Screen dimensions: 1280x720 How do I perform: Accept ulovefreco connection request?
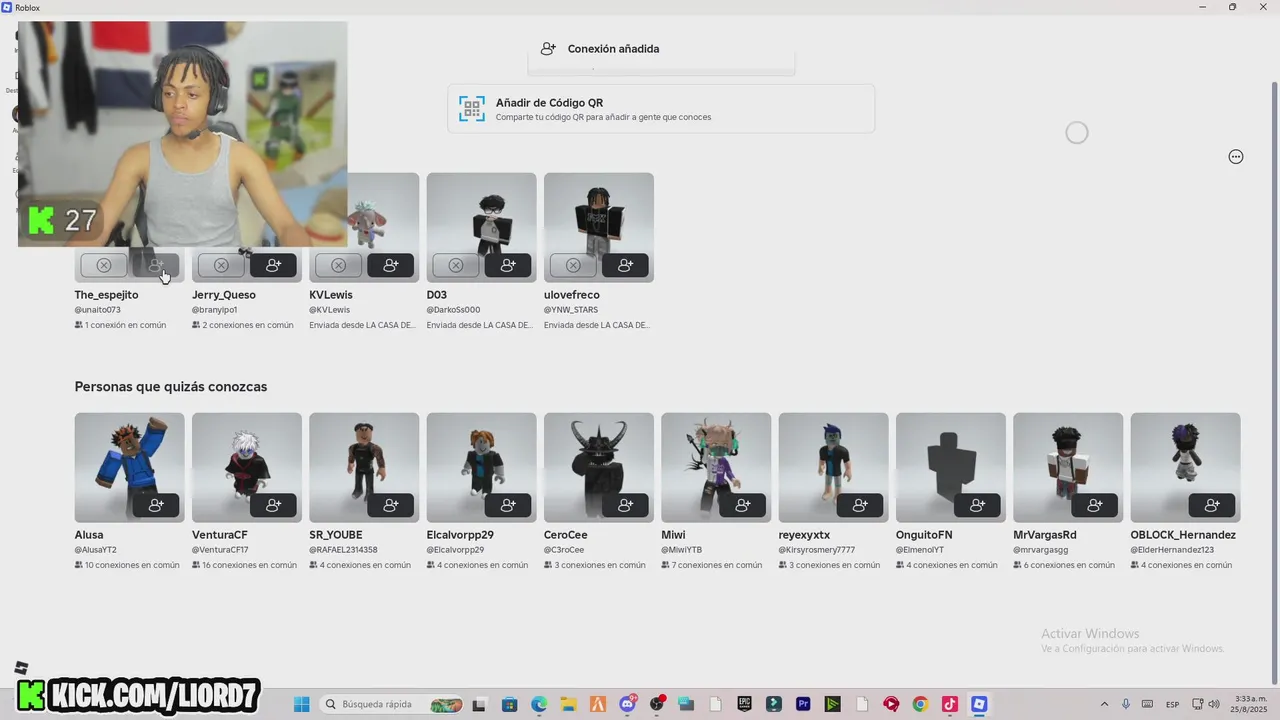tap(625, 265)
